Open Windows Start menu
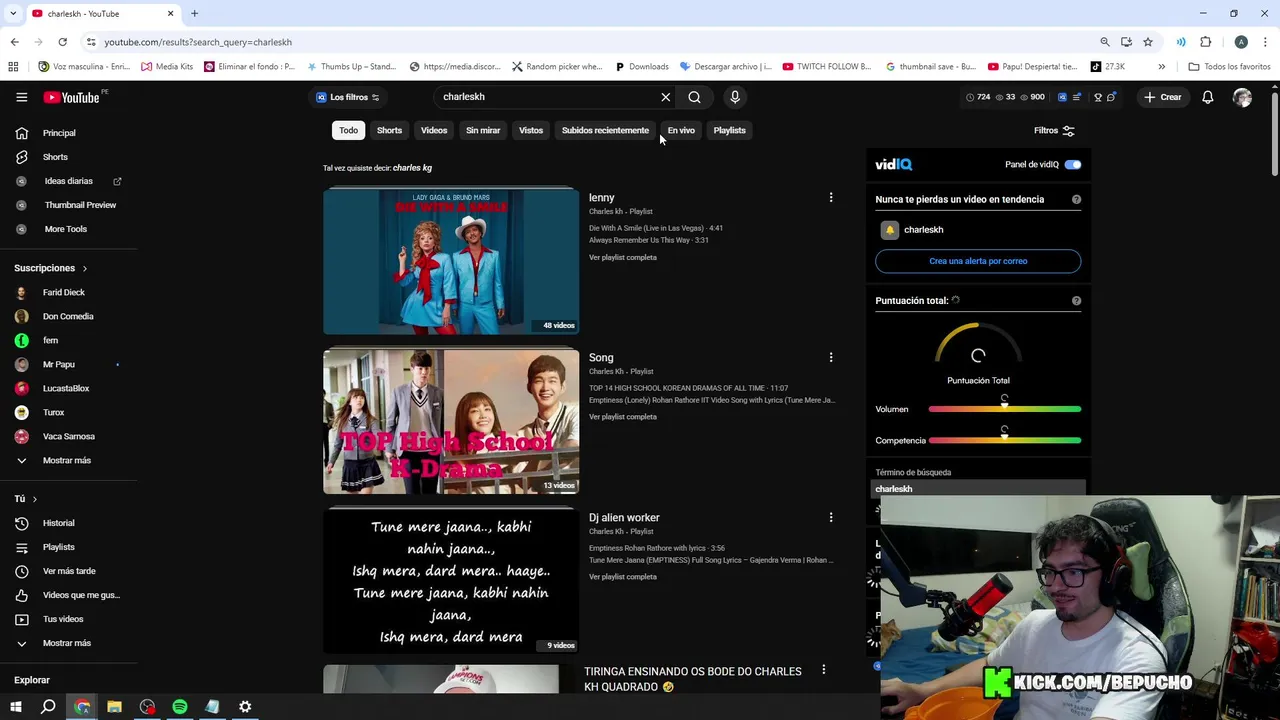Image resolution: width=1280 pixels, height=720 pixels. pos(15,707)
